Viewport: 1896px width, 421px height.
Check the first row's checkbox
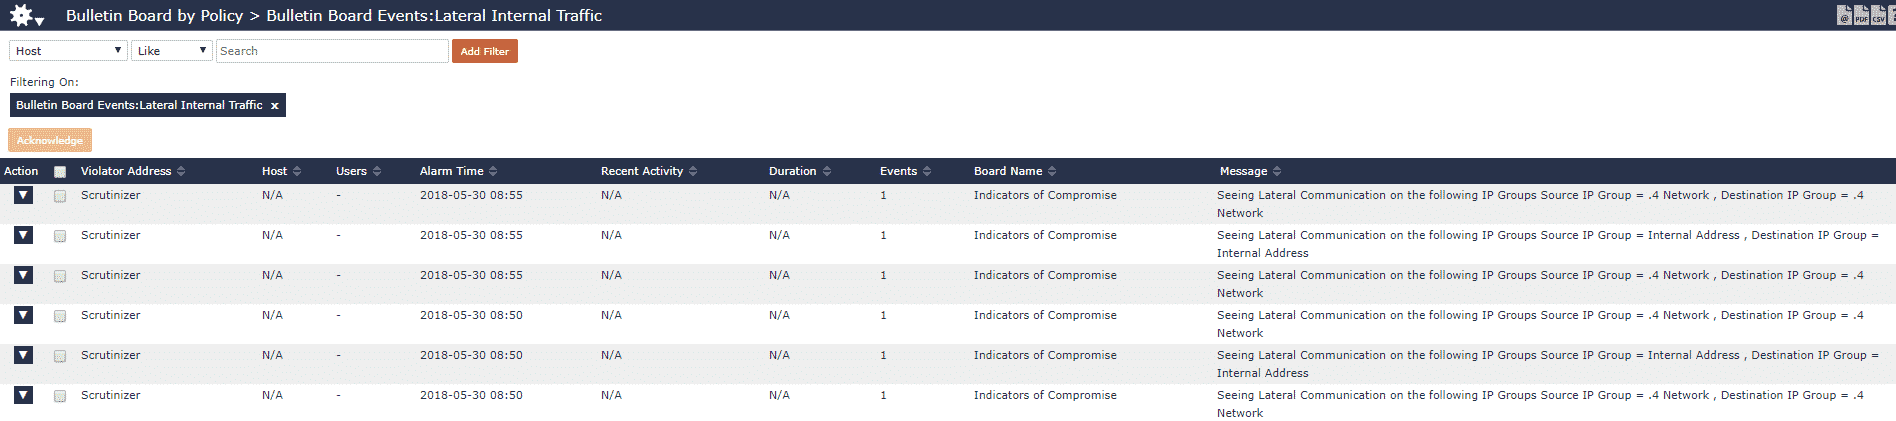coord(60,196)
